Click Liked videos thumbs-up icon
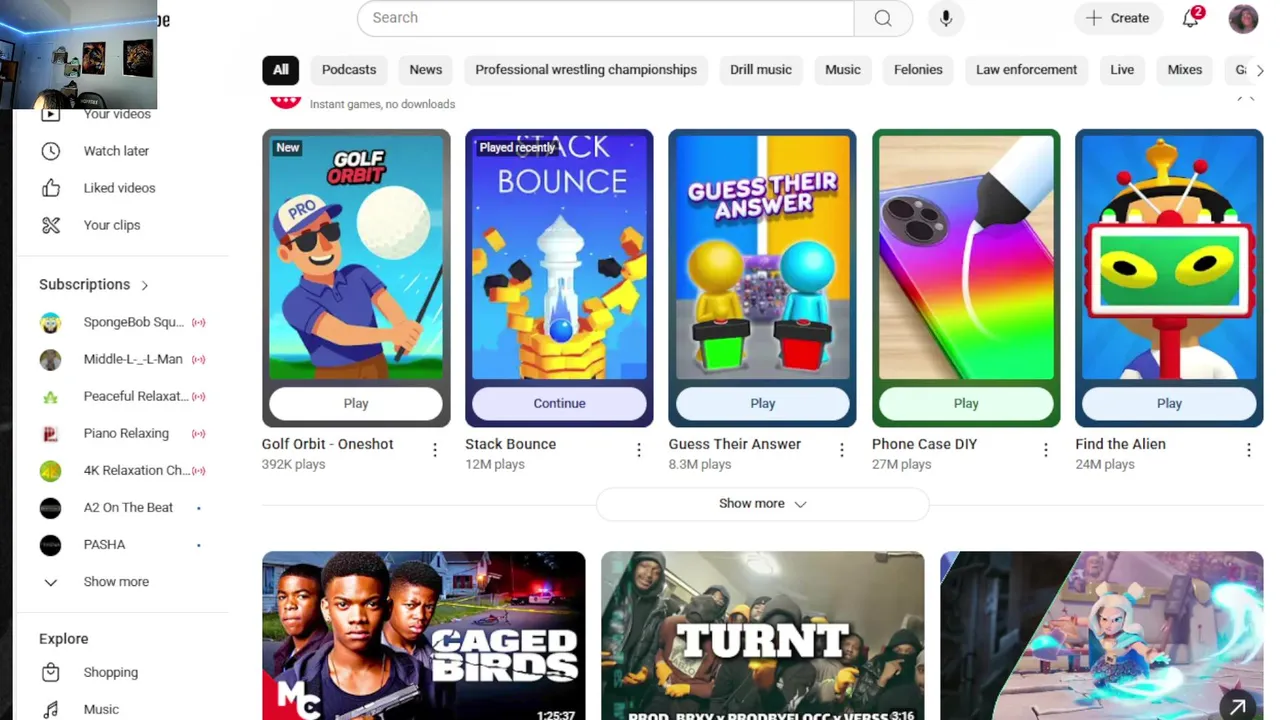 point(51,188)
